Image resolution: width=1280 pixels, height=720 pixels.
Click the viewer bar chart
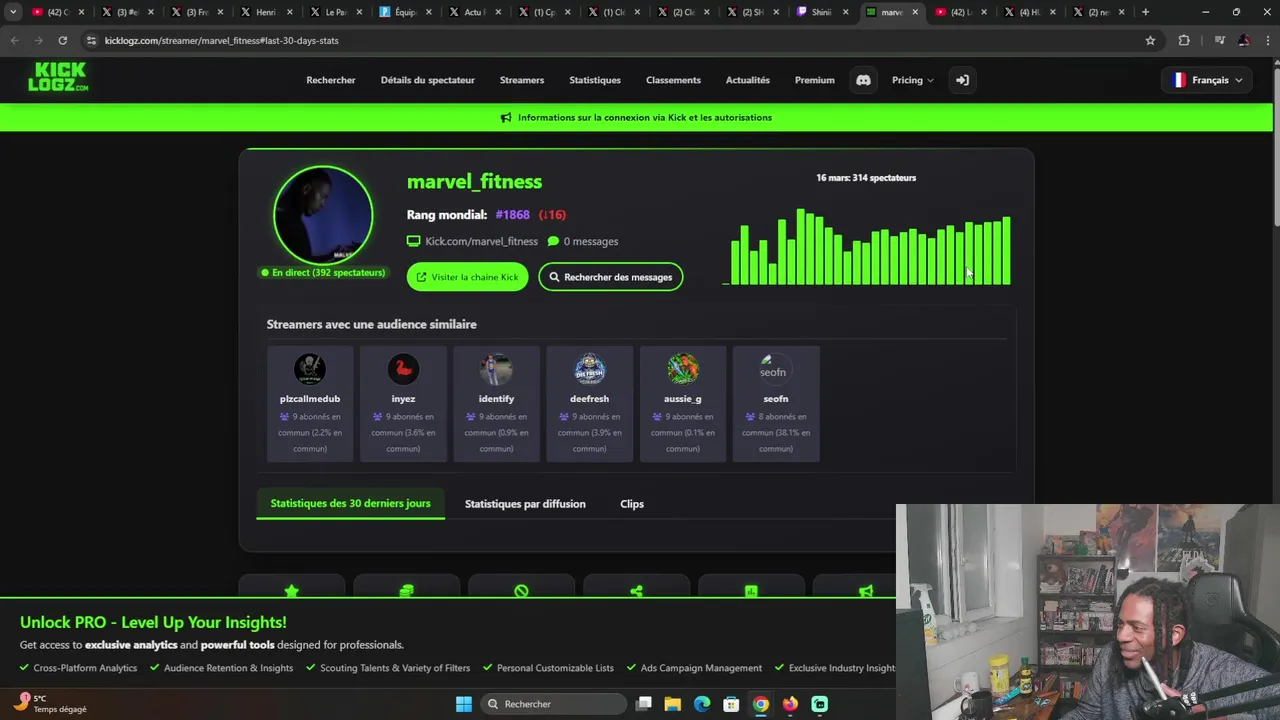coord(866,247)
